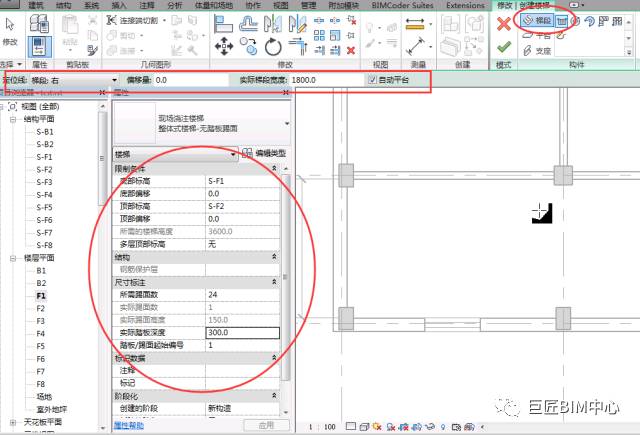Collapse the 结构 Structural section

tap(274, 257)
